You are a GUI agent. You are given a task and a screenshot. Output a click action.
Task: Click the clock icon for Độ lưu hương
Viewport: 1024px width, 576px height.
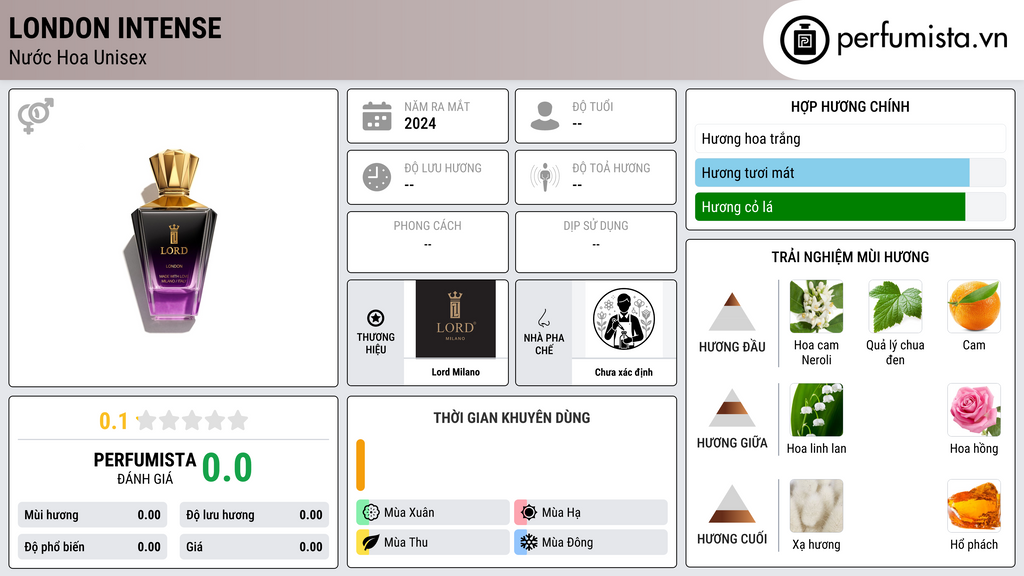tap(377, 177)
